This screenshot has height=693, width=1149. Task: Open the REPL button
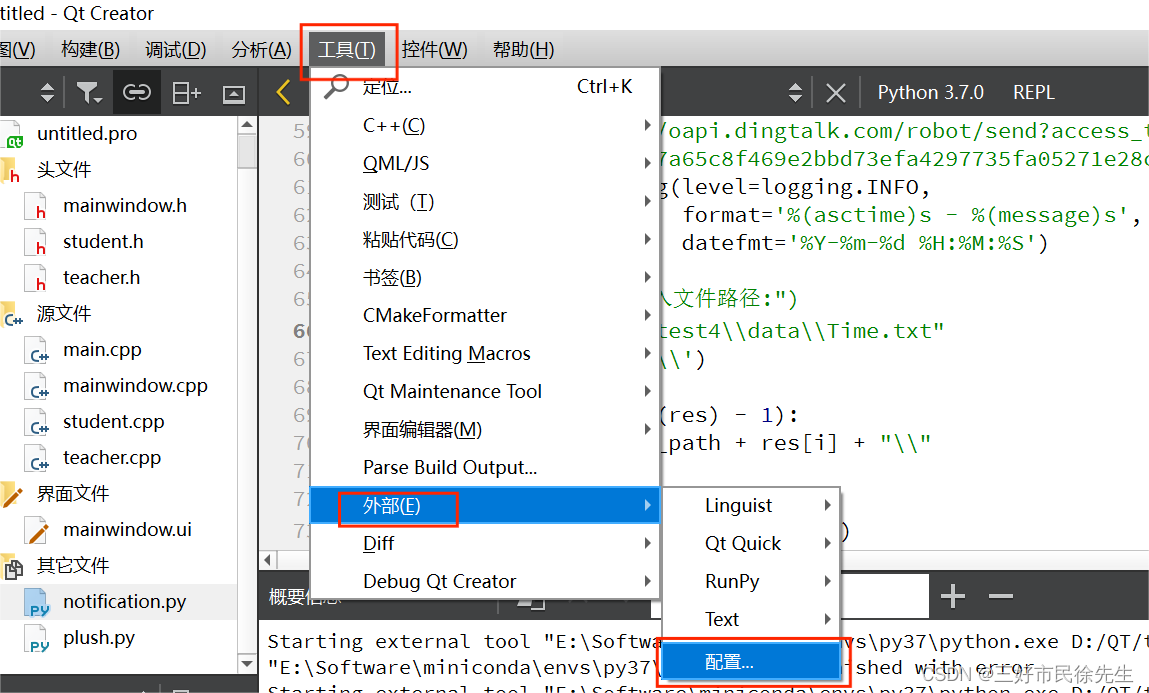pos(1033,93)
